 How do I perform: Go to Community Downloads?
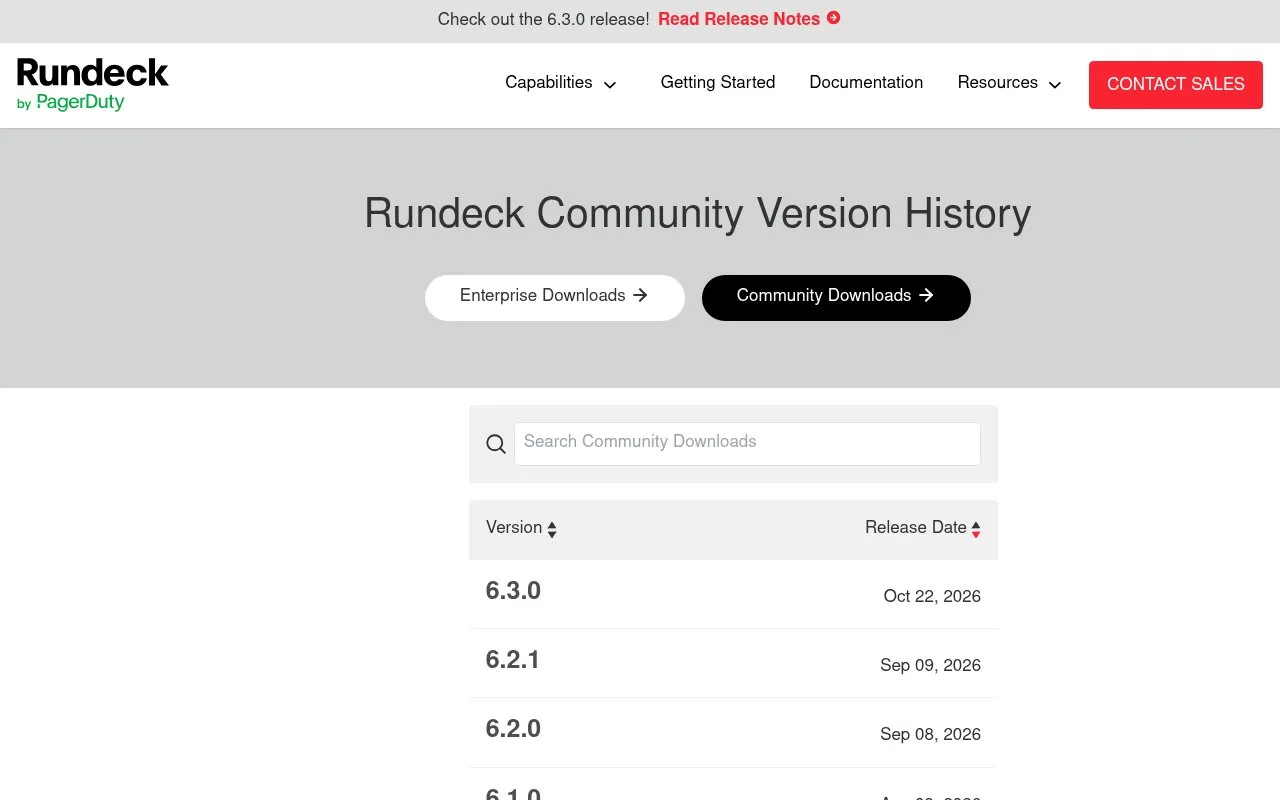836,297
